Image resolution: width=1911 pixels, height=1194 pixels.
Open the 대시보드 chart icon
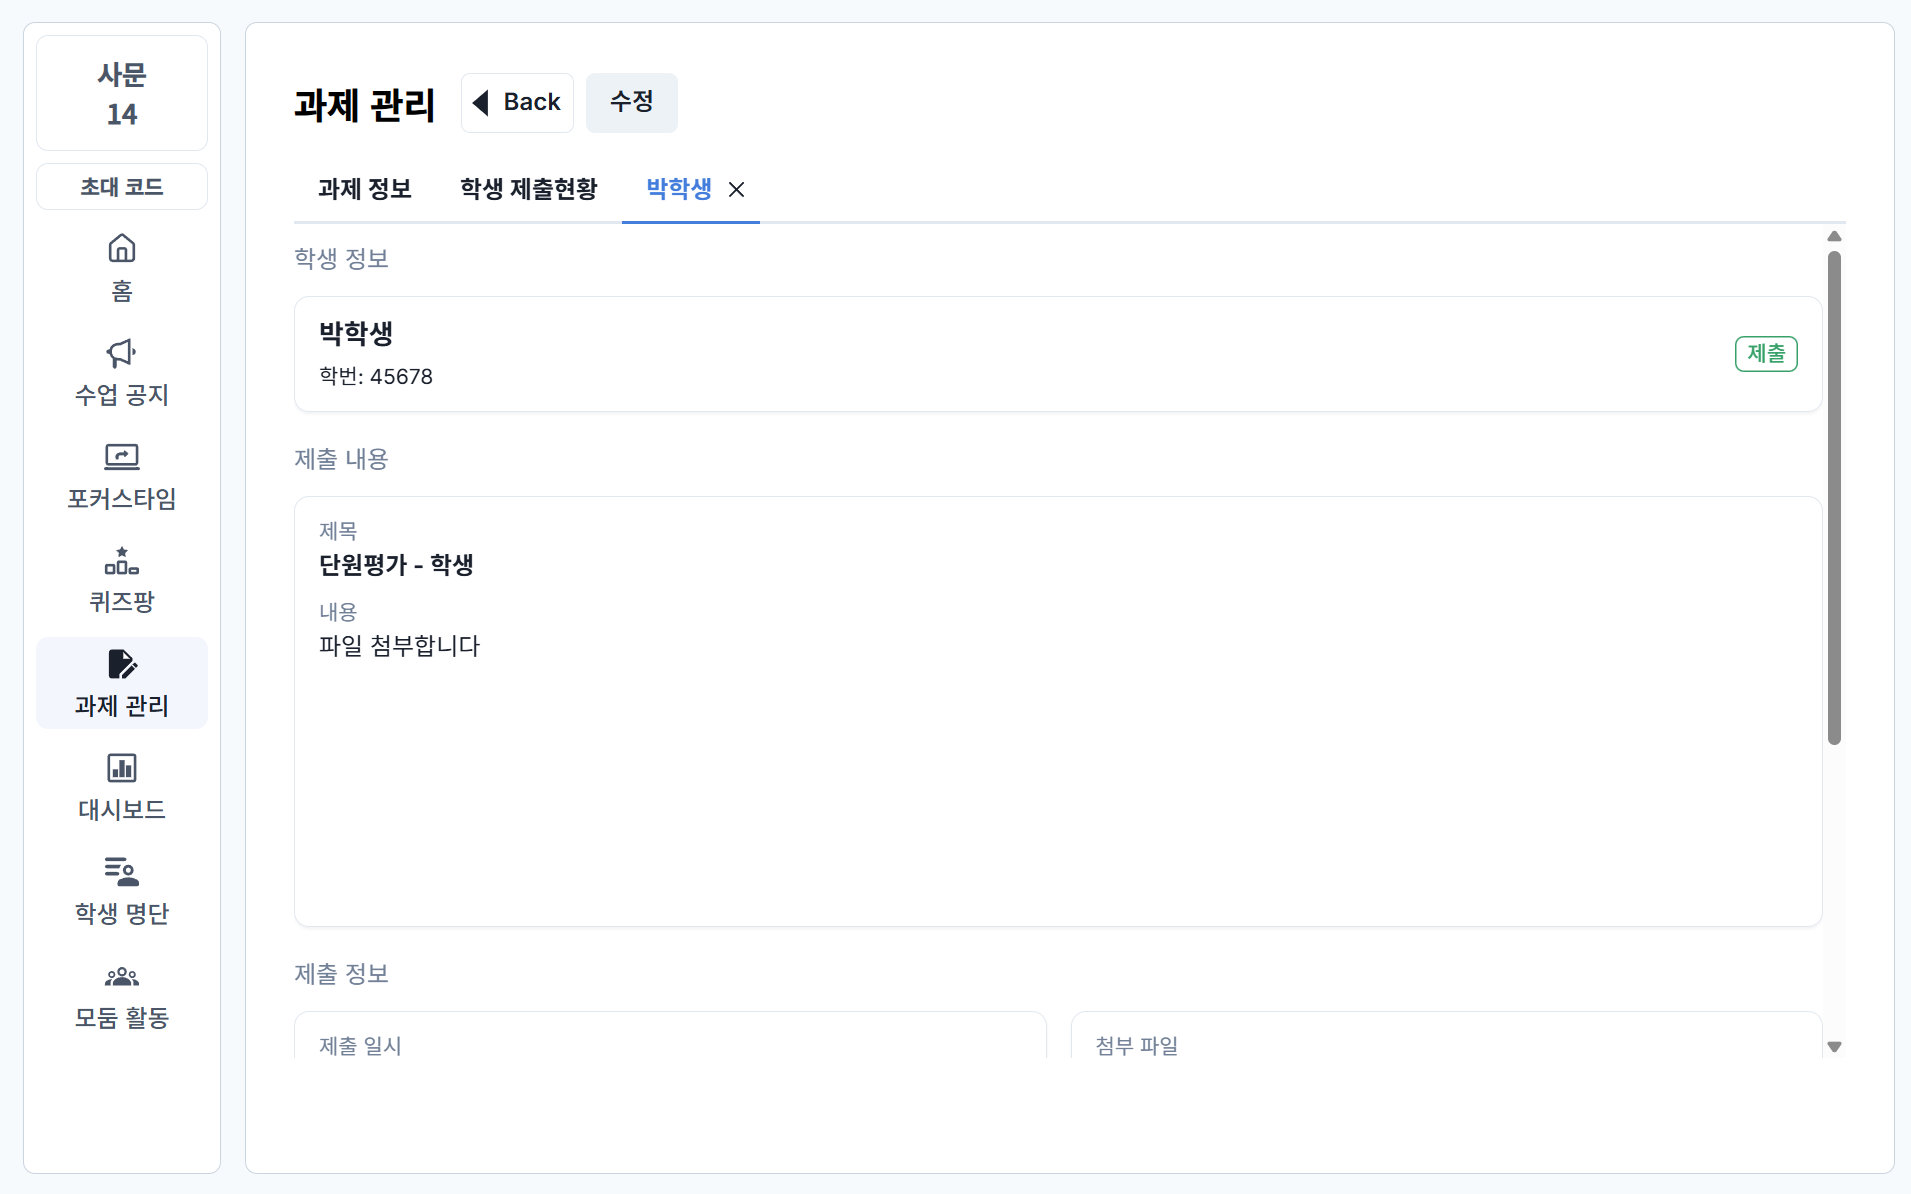pos(122,768)
